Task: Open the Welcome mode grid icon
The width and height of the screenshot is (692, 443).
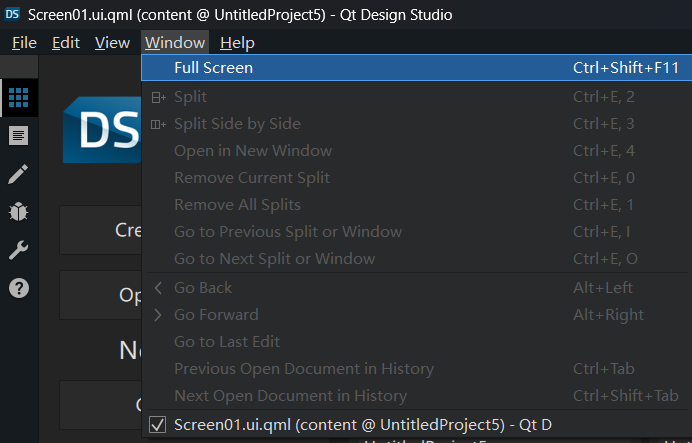Action: 18,97
